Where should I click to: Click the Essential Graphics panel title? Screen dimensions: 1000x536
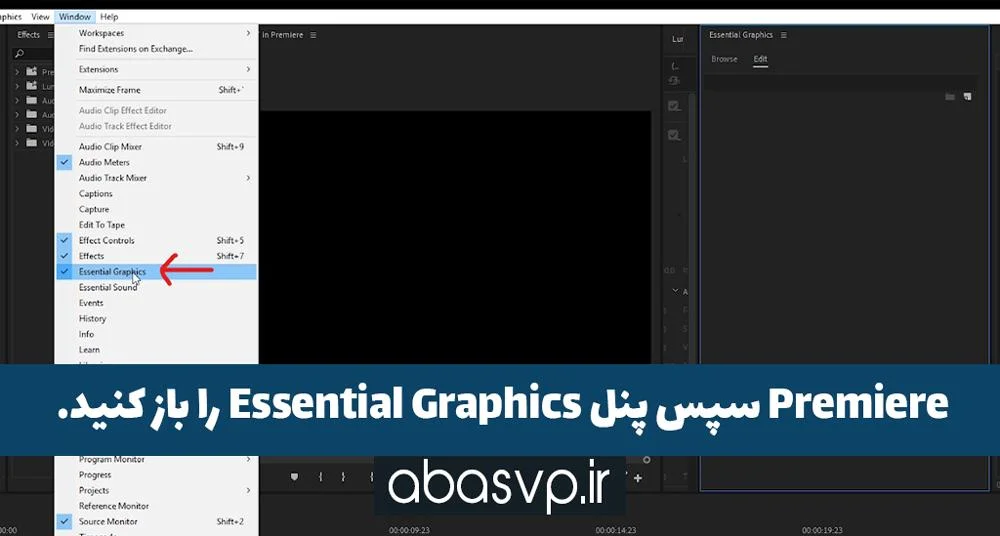click(x=740, y=35)
